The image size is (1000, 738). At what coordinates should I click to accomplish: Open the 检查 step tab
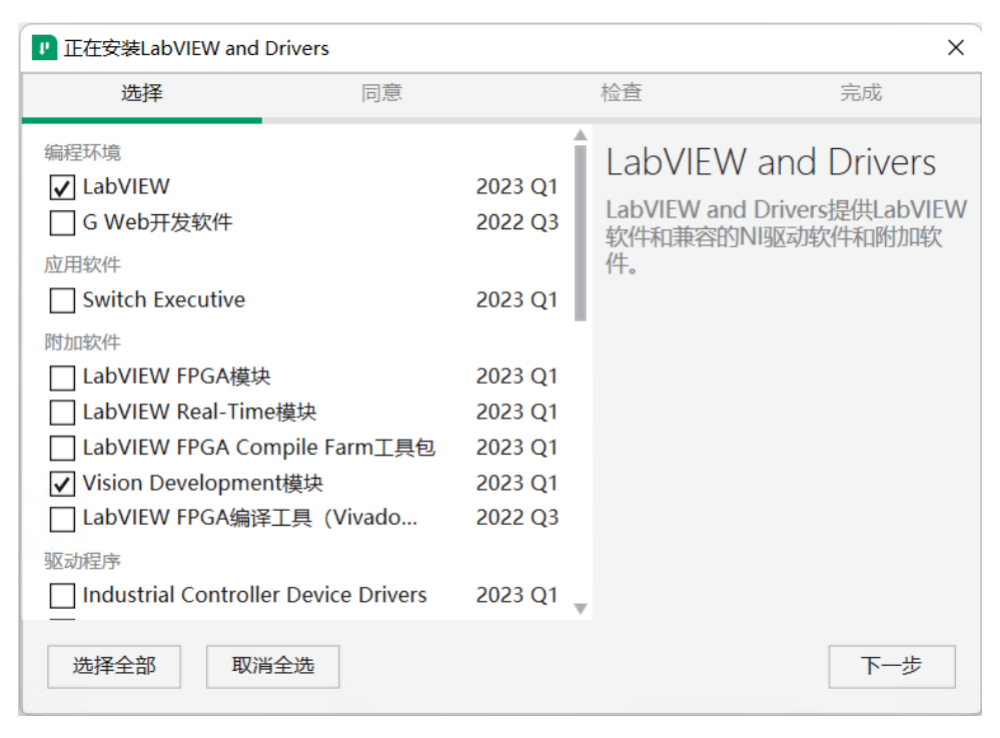pos(621,93)
